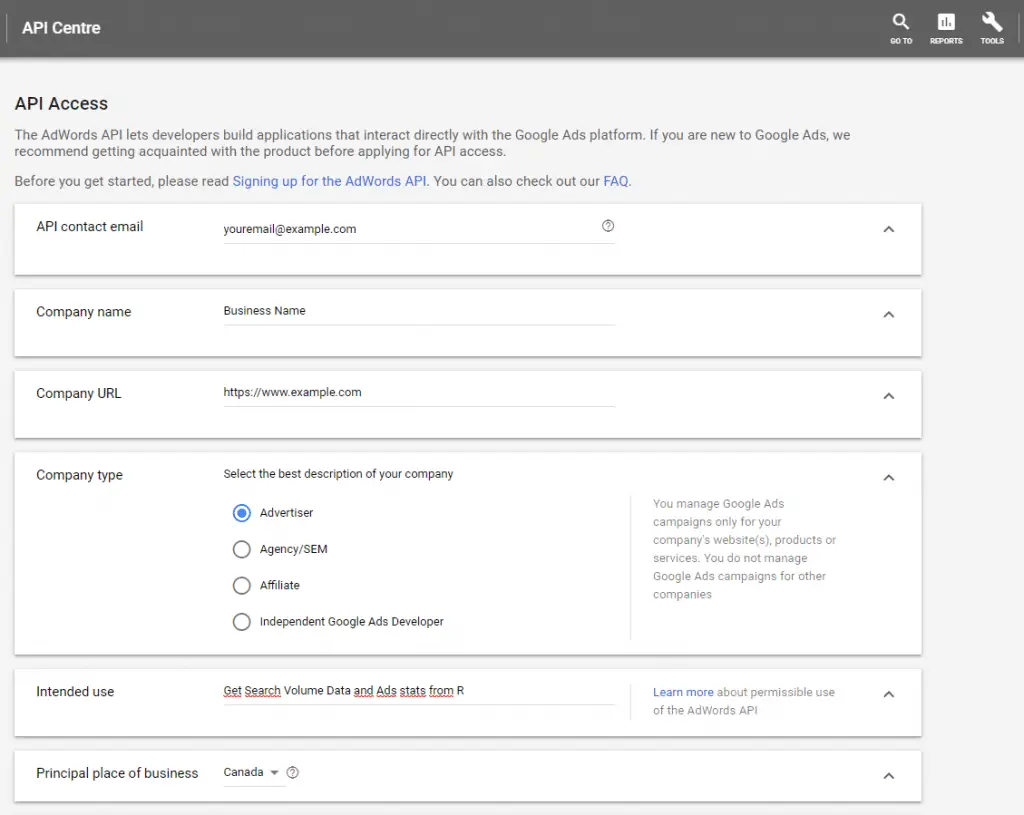Edit the Company URL field

pos(419,393)
